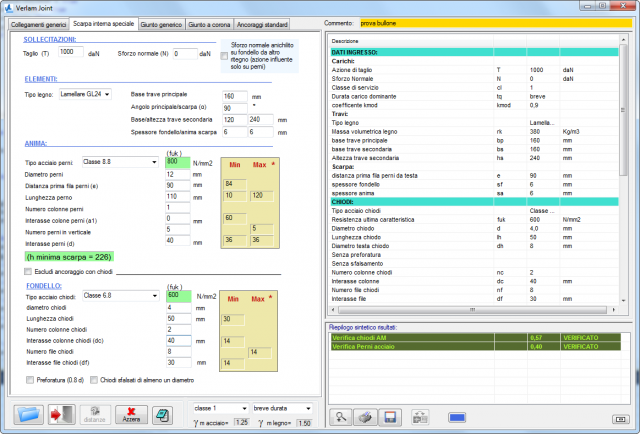
Task: Toggle the 'Preforatura (0.8 d)' checkbox
Action: click(27, 379)
